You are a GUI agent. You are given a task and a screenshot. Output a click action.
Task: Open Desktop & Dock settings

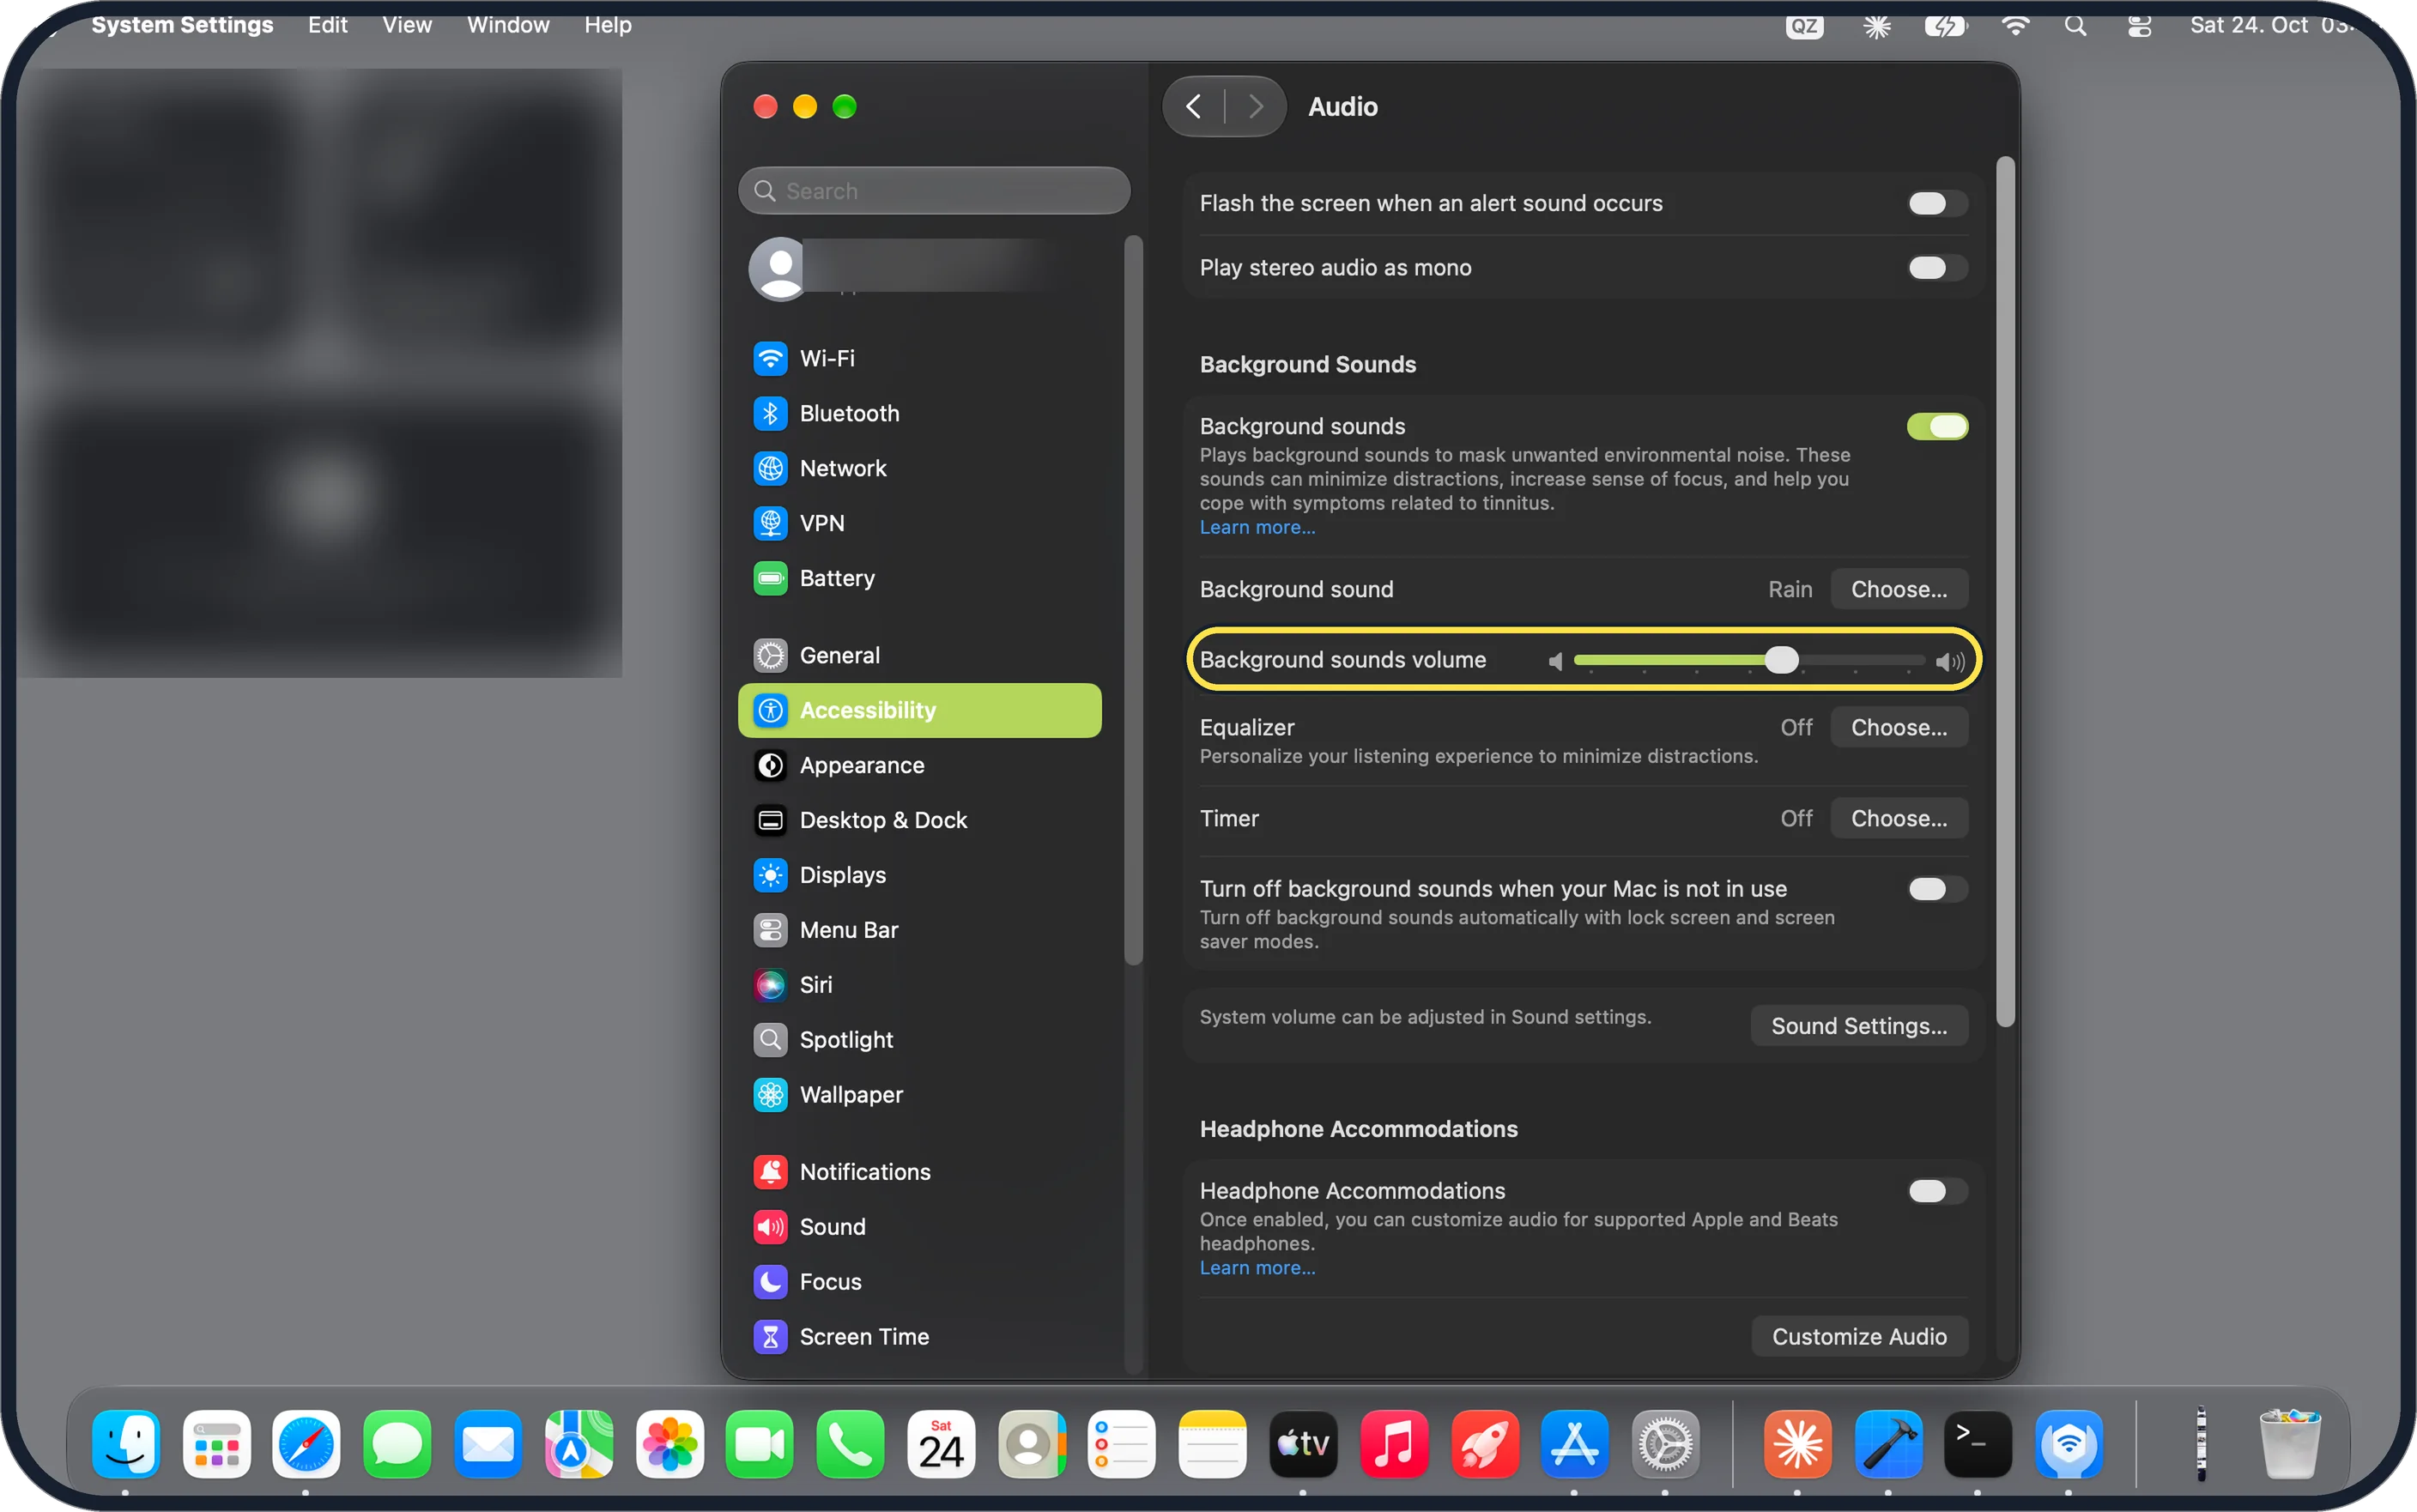919,820
